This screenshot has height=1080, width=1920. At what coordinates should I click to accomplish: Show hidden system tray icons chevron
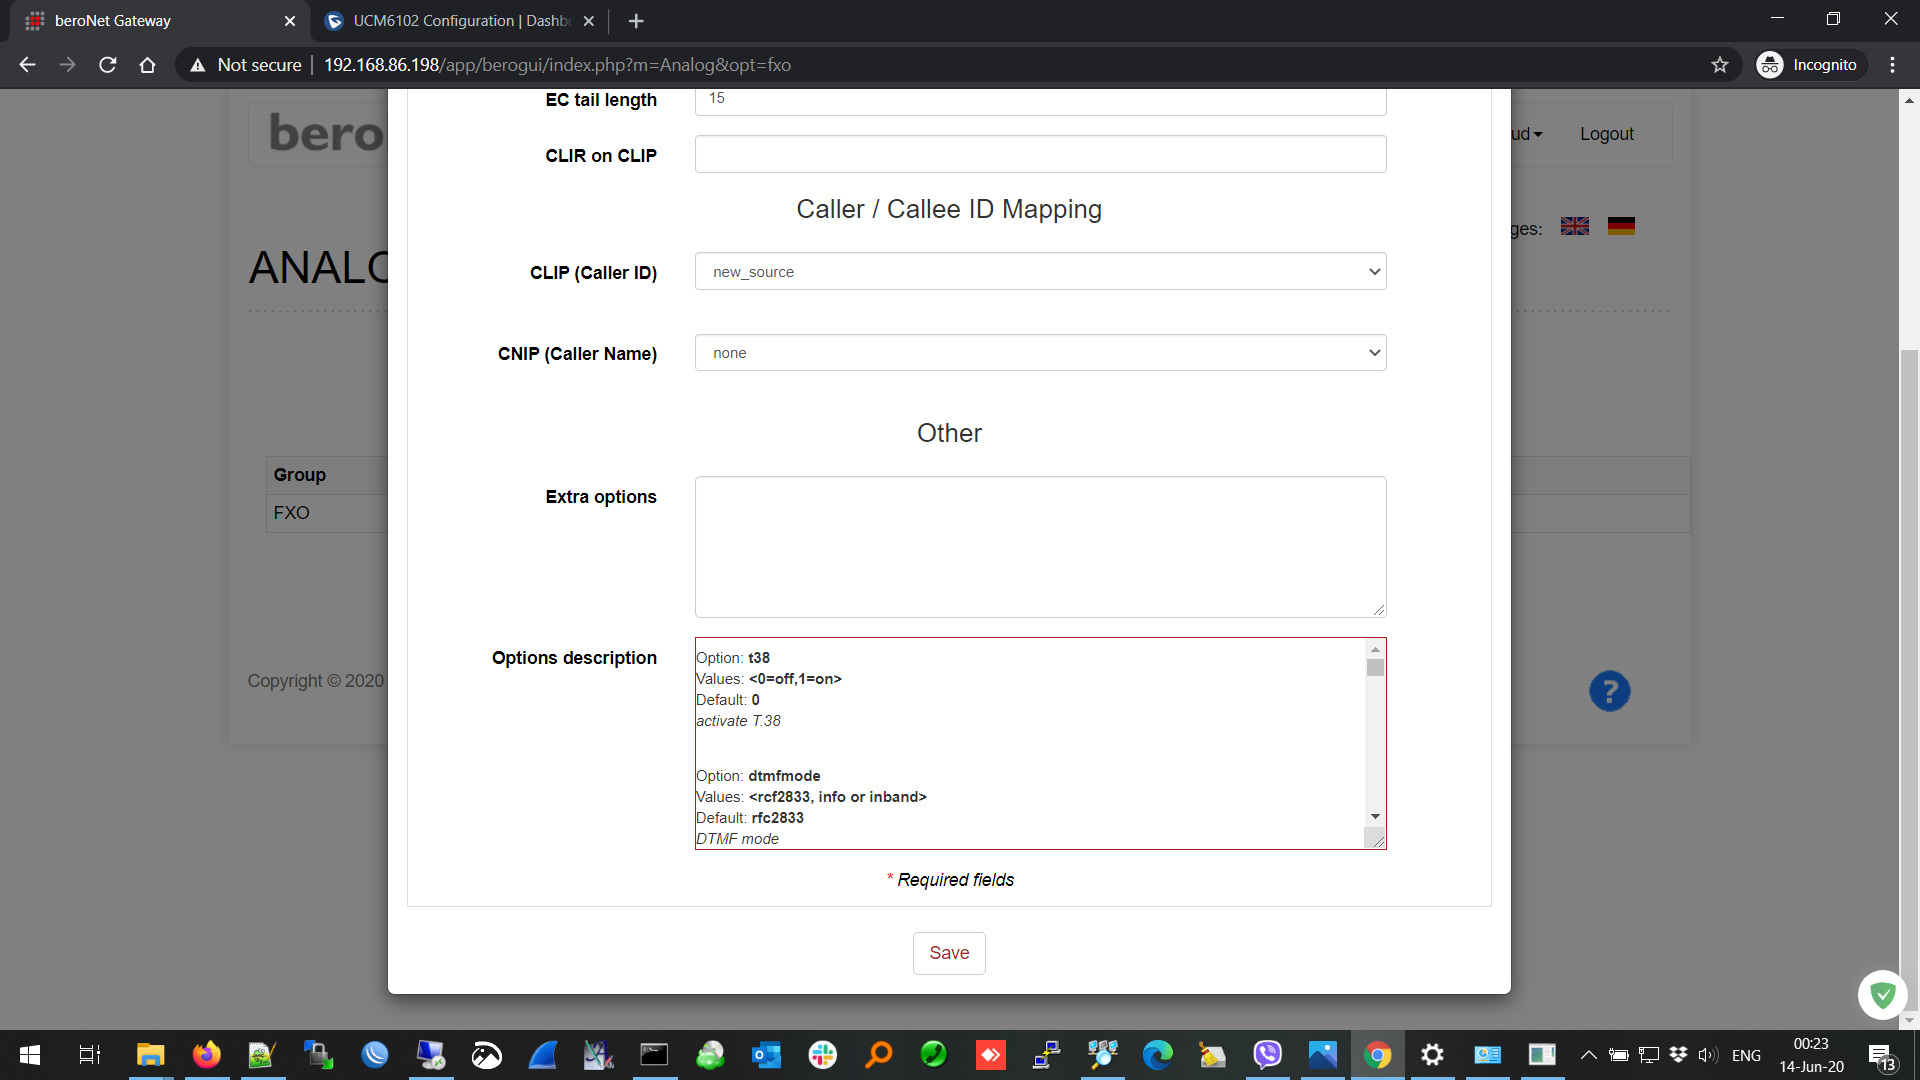1588,1055
